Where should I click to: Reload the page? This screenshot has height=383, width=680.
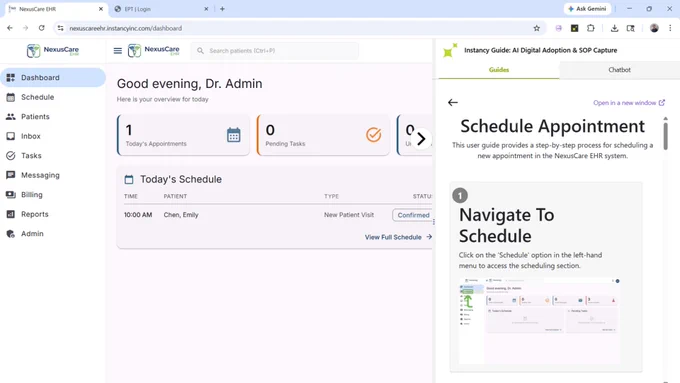[x=42, y=28]
